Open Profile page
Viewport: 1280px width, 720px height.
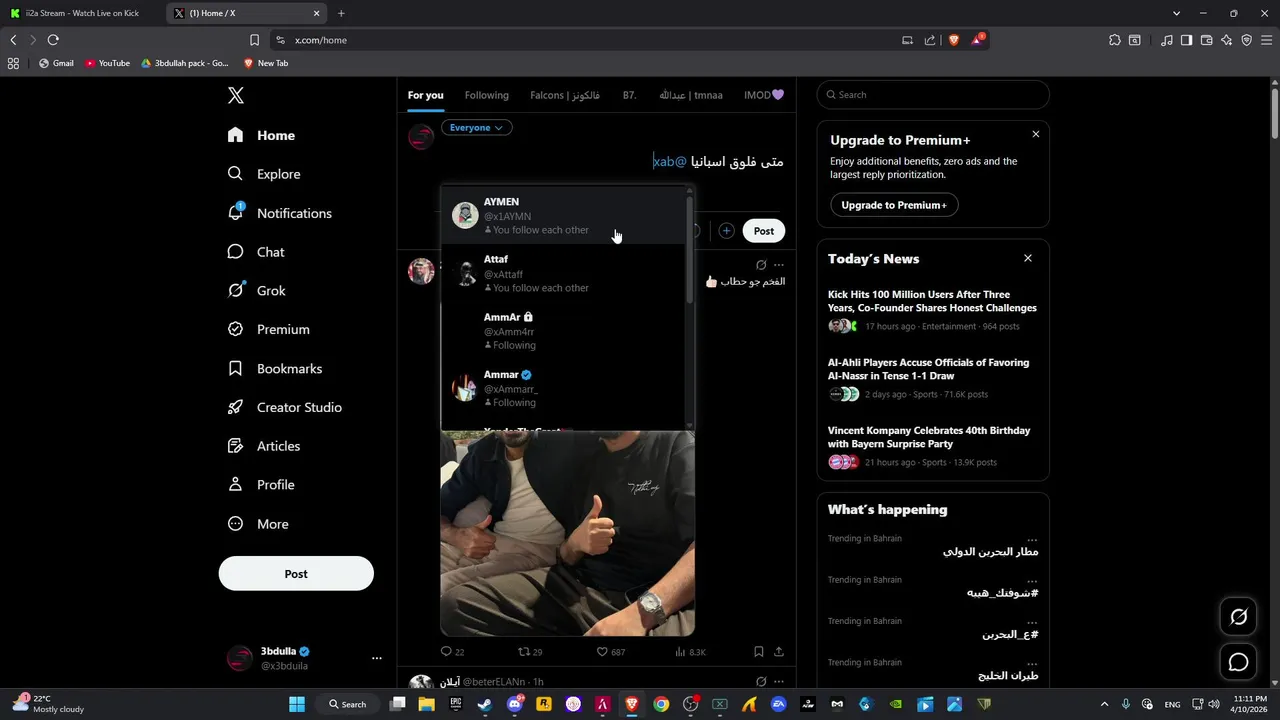pos(261,485)
